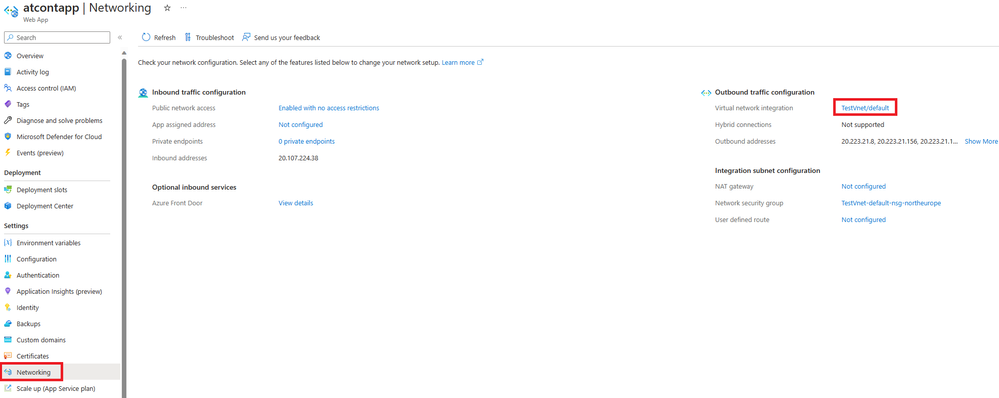Click the Certificates icon
The width and height of the screenshot is (999, 398).
[8, 356]
